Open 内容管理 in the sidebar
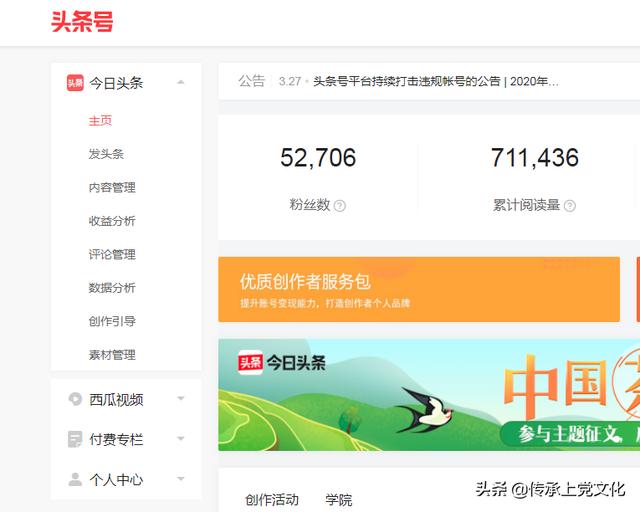 click(112, 188)
